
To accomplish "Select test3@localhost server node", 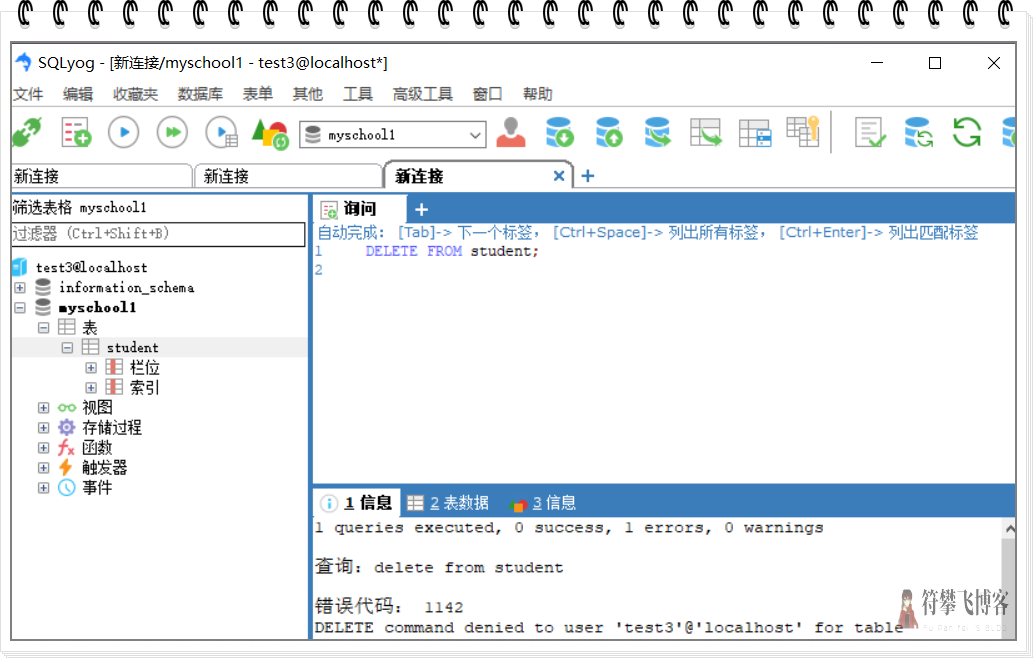I will coord(91,267).
